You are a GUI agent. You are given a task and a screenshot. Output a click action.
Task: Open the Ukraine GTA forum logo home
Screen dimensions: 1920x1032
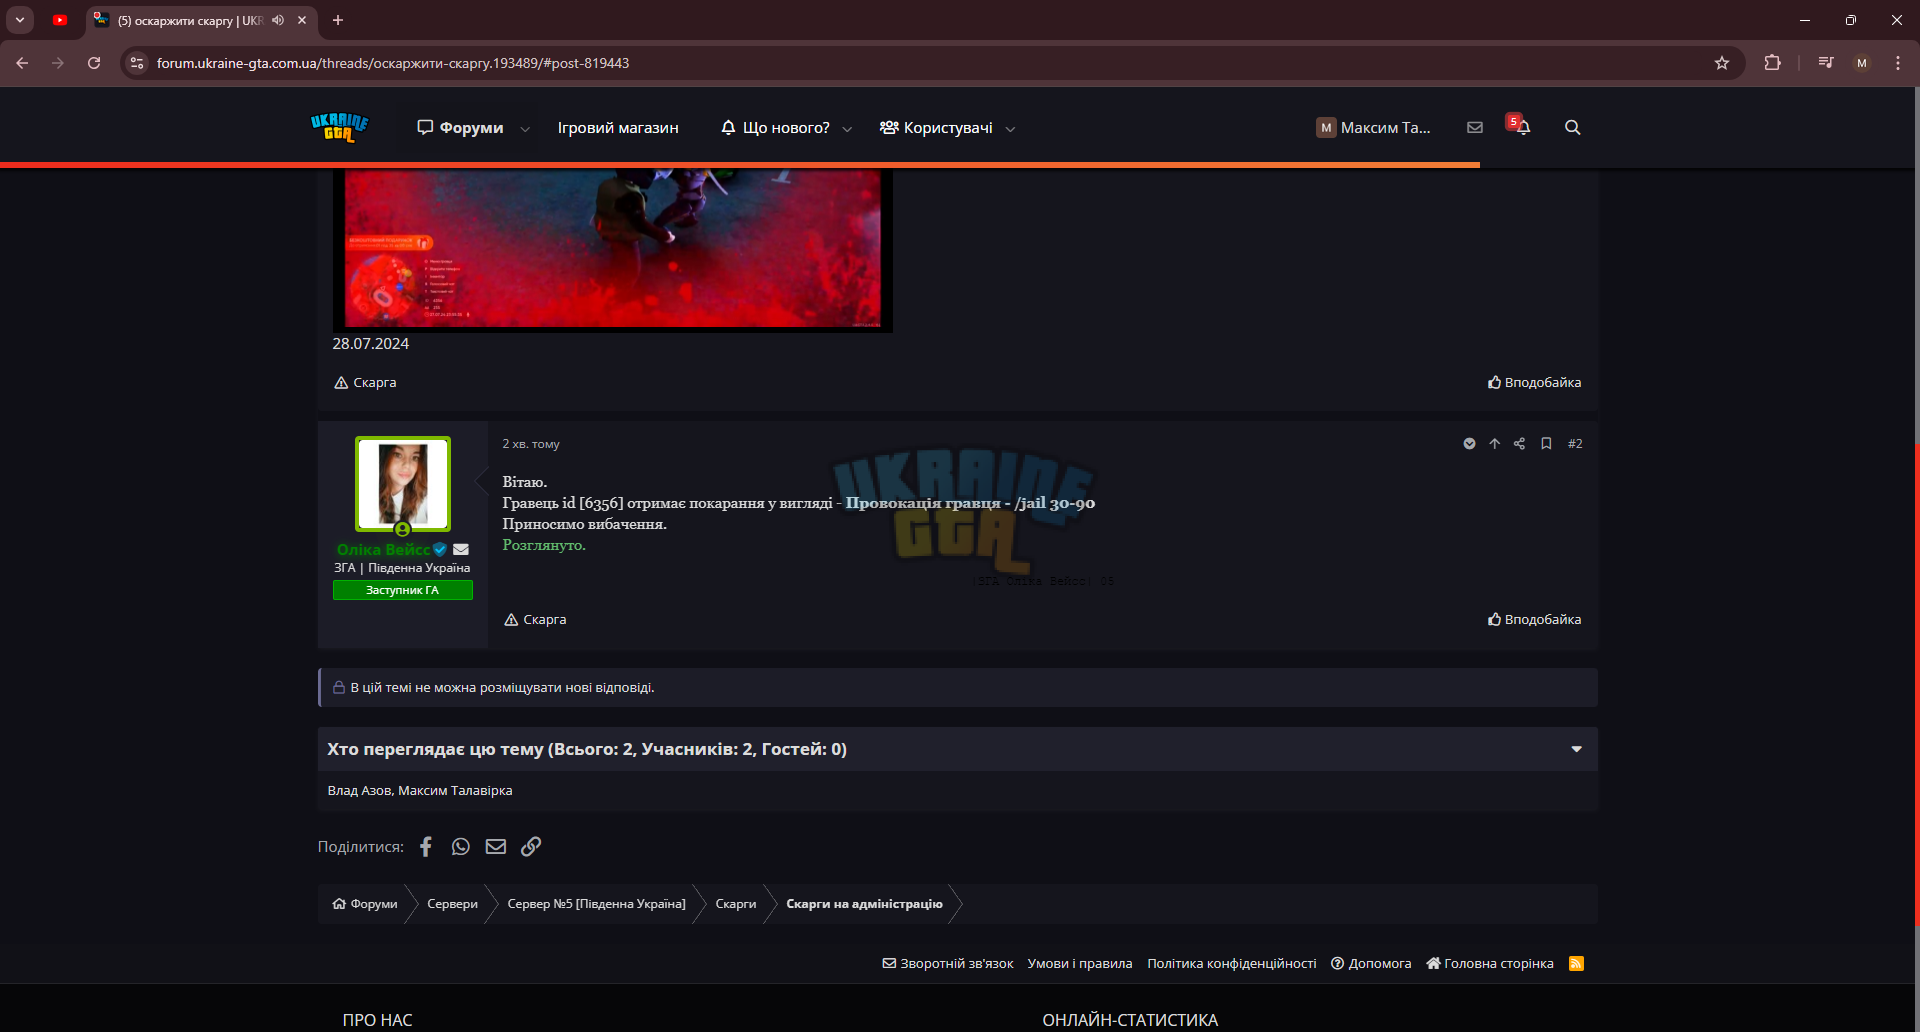pos(339,128)
